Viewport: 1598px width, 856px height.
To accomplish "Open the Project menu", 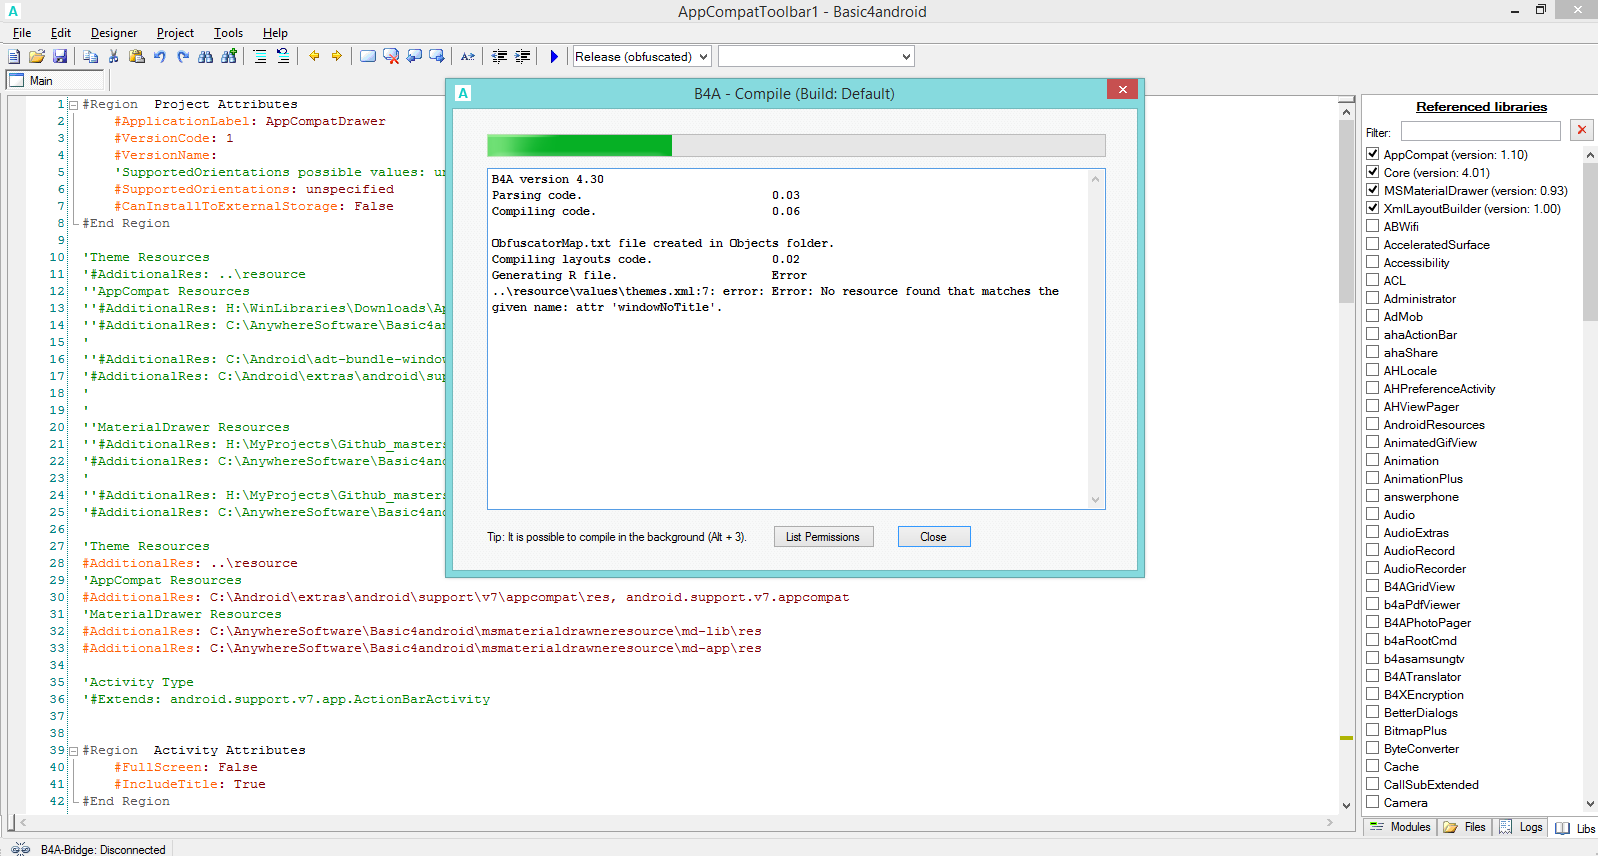I will [x=175, y=33].
